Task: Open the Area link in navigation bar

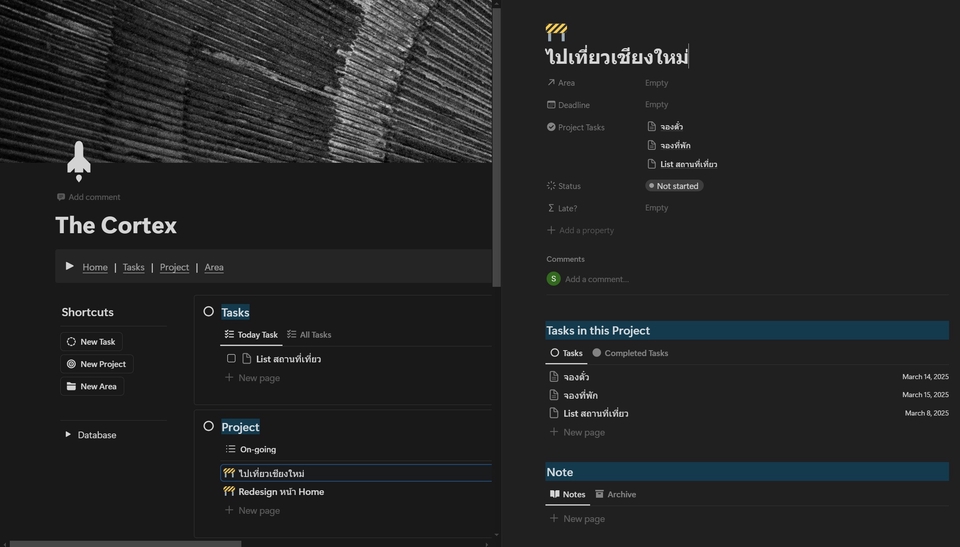Action: (214, 267)
